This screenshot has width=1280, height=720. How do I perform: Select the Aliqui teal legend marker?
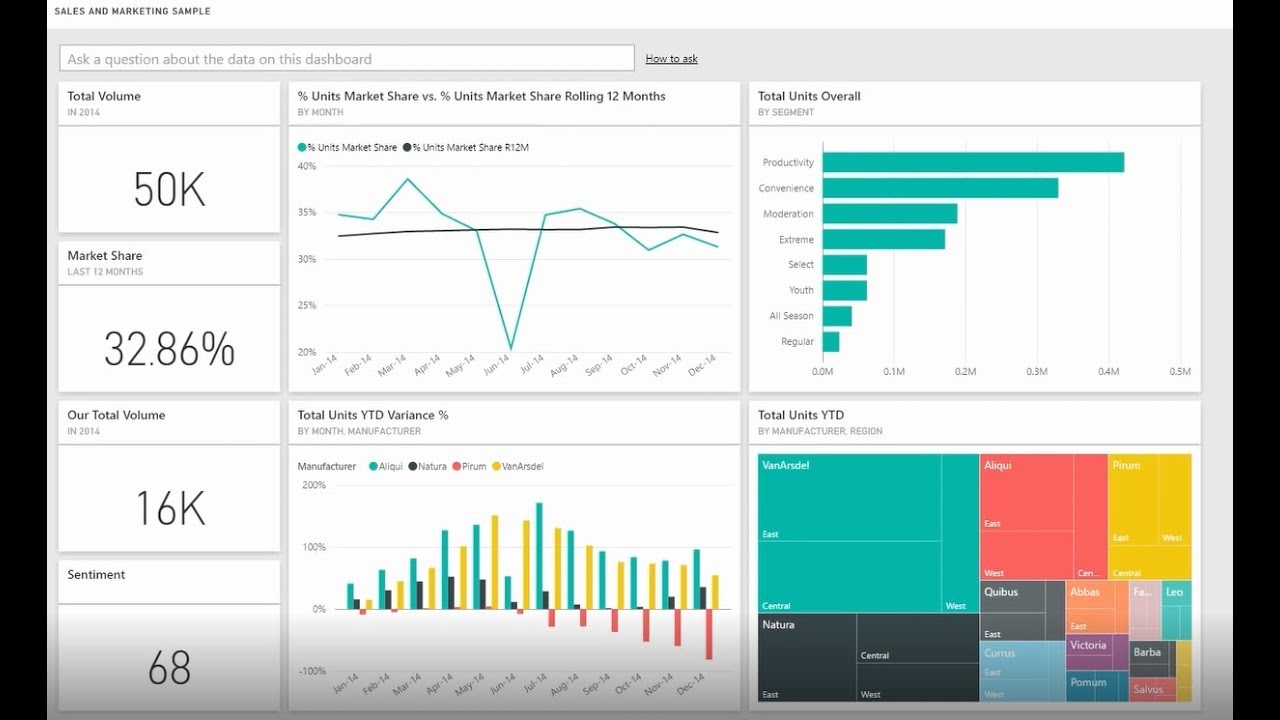373,467
